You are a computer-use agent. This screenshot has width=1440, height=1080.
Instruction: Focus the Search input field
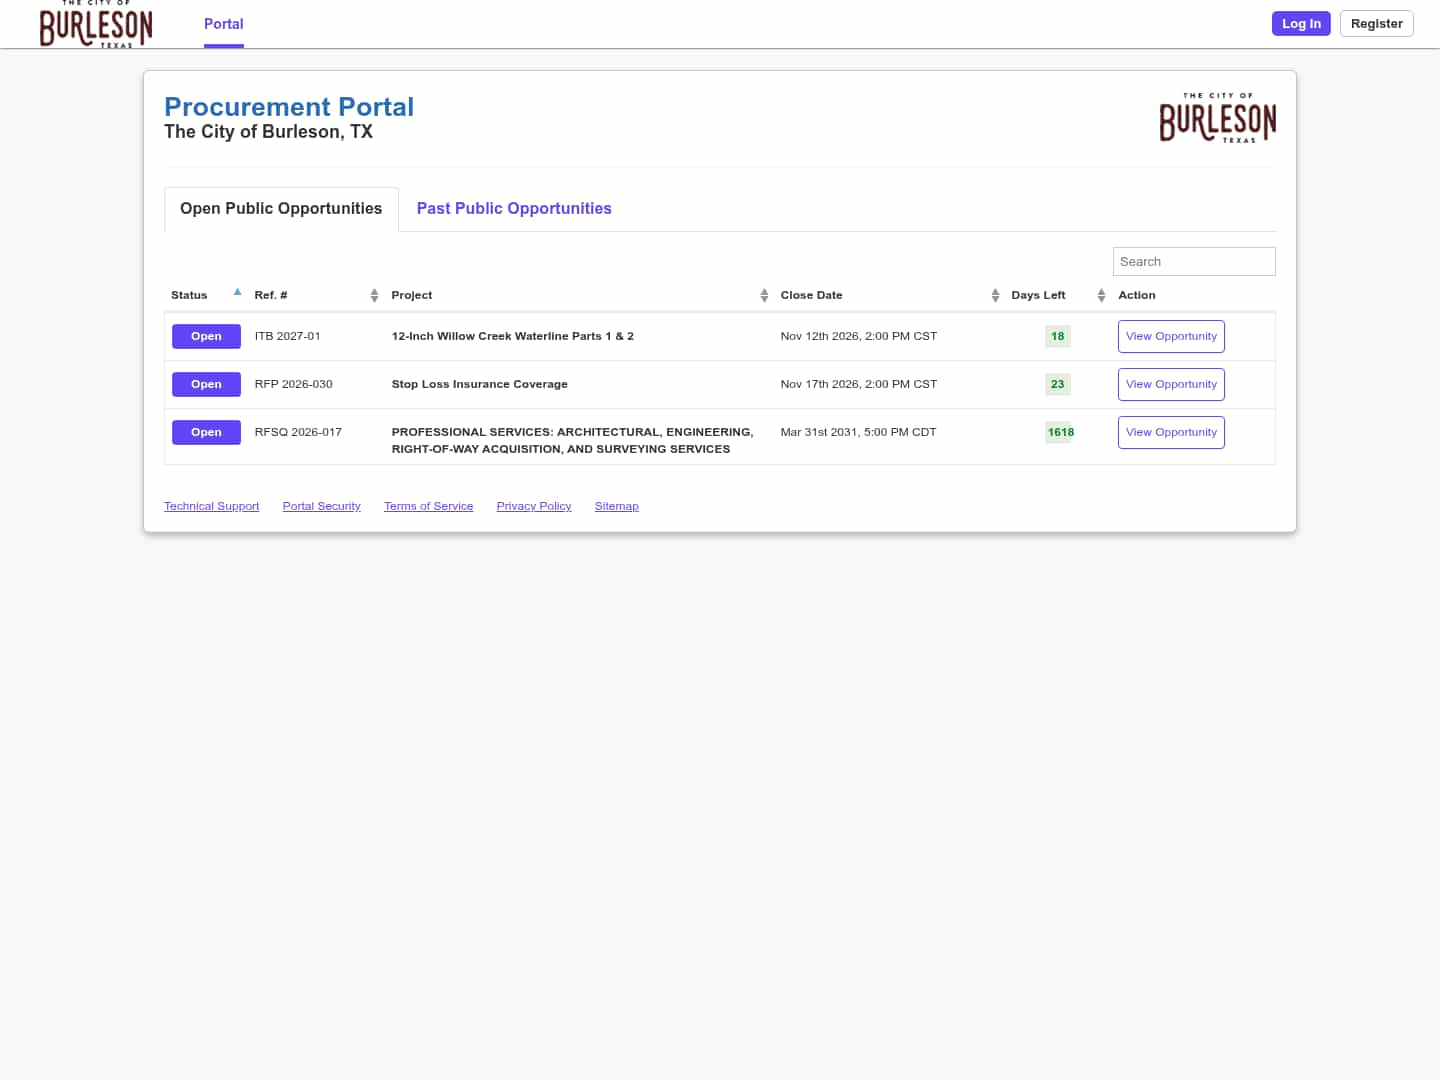[x=1194, y=261]
